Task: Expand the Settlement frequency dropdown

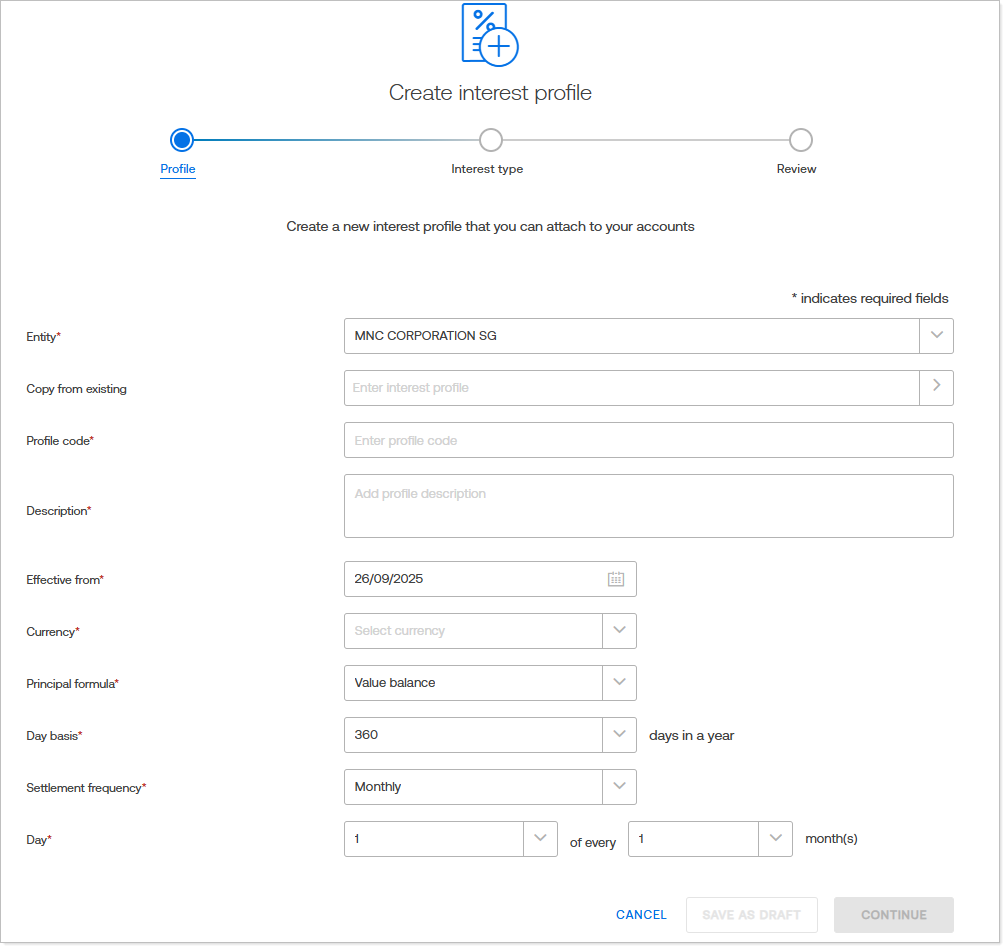Action: 619,787
